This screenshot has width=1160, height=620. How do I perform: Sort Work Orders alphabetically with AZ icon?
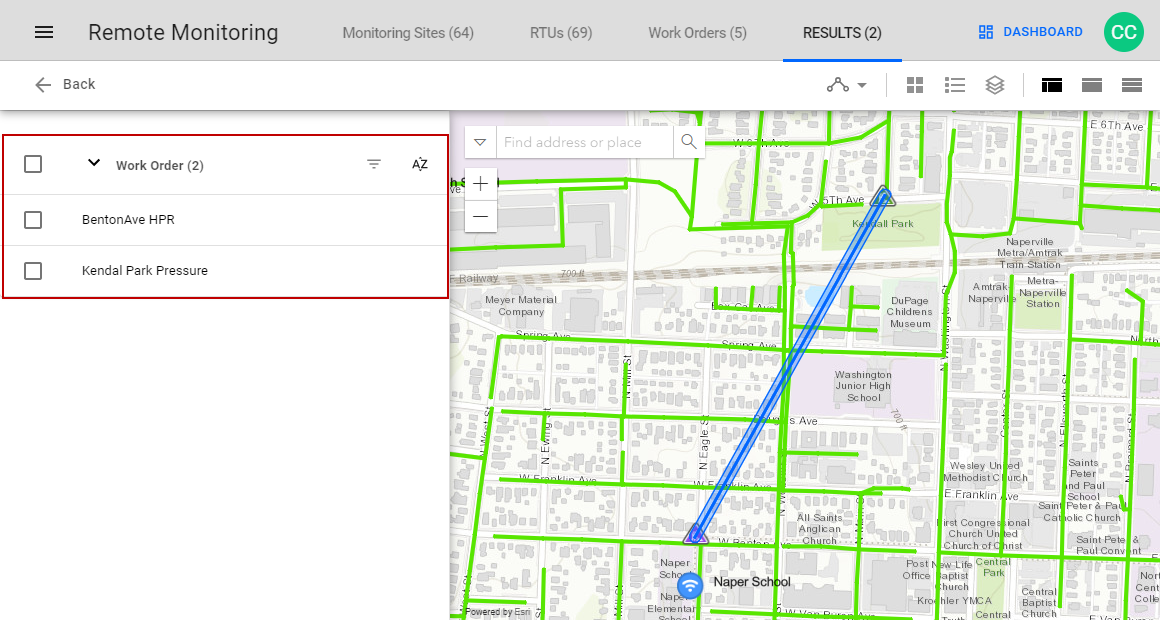click(x=420, y=163)
